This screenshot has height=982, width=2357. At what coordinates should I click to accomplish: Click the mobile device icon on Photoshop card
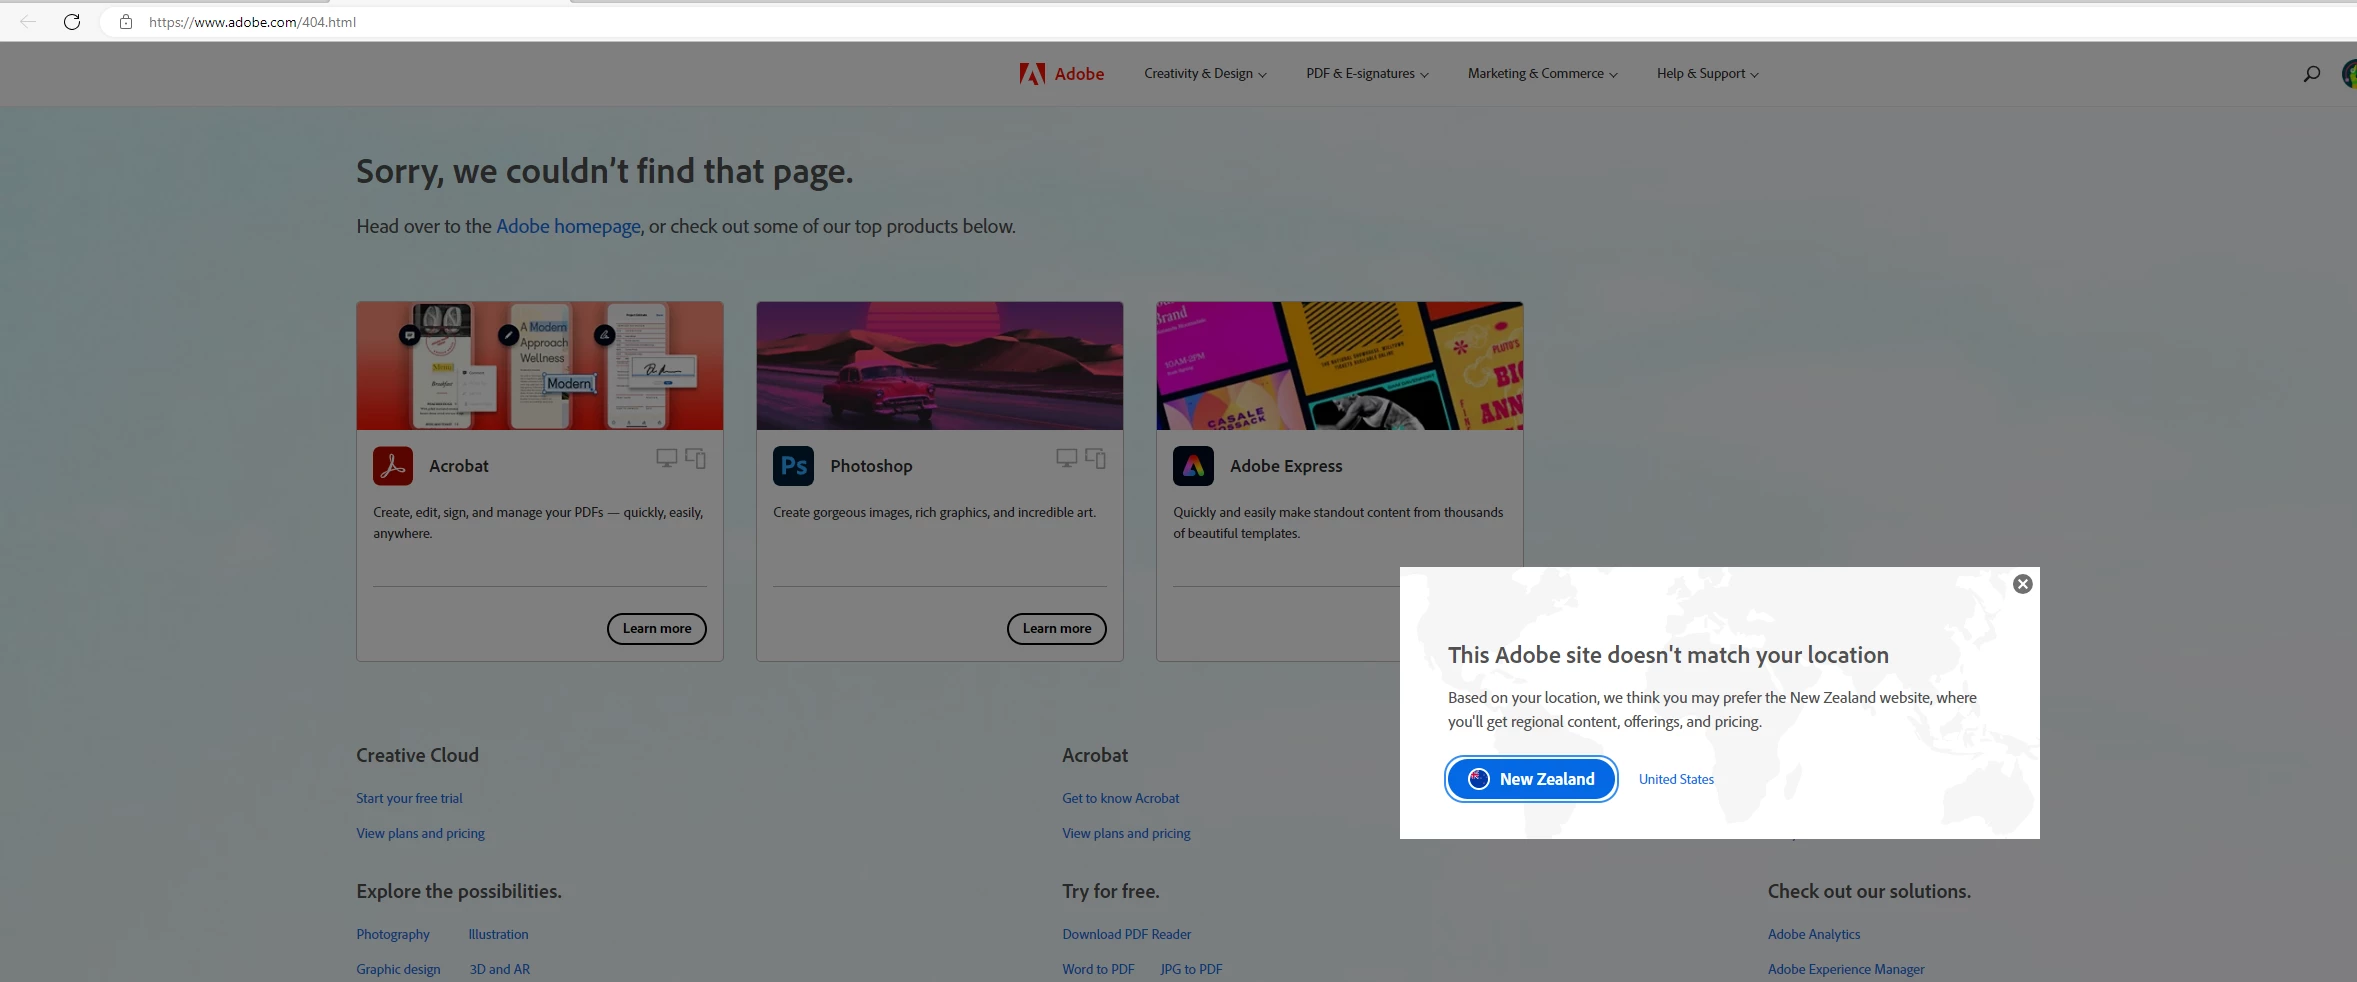(1096, 458)
